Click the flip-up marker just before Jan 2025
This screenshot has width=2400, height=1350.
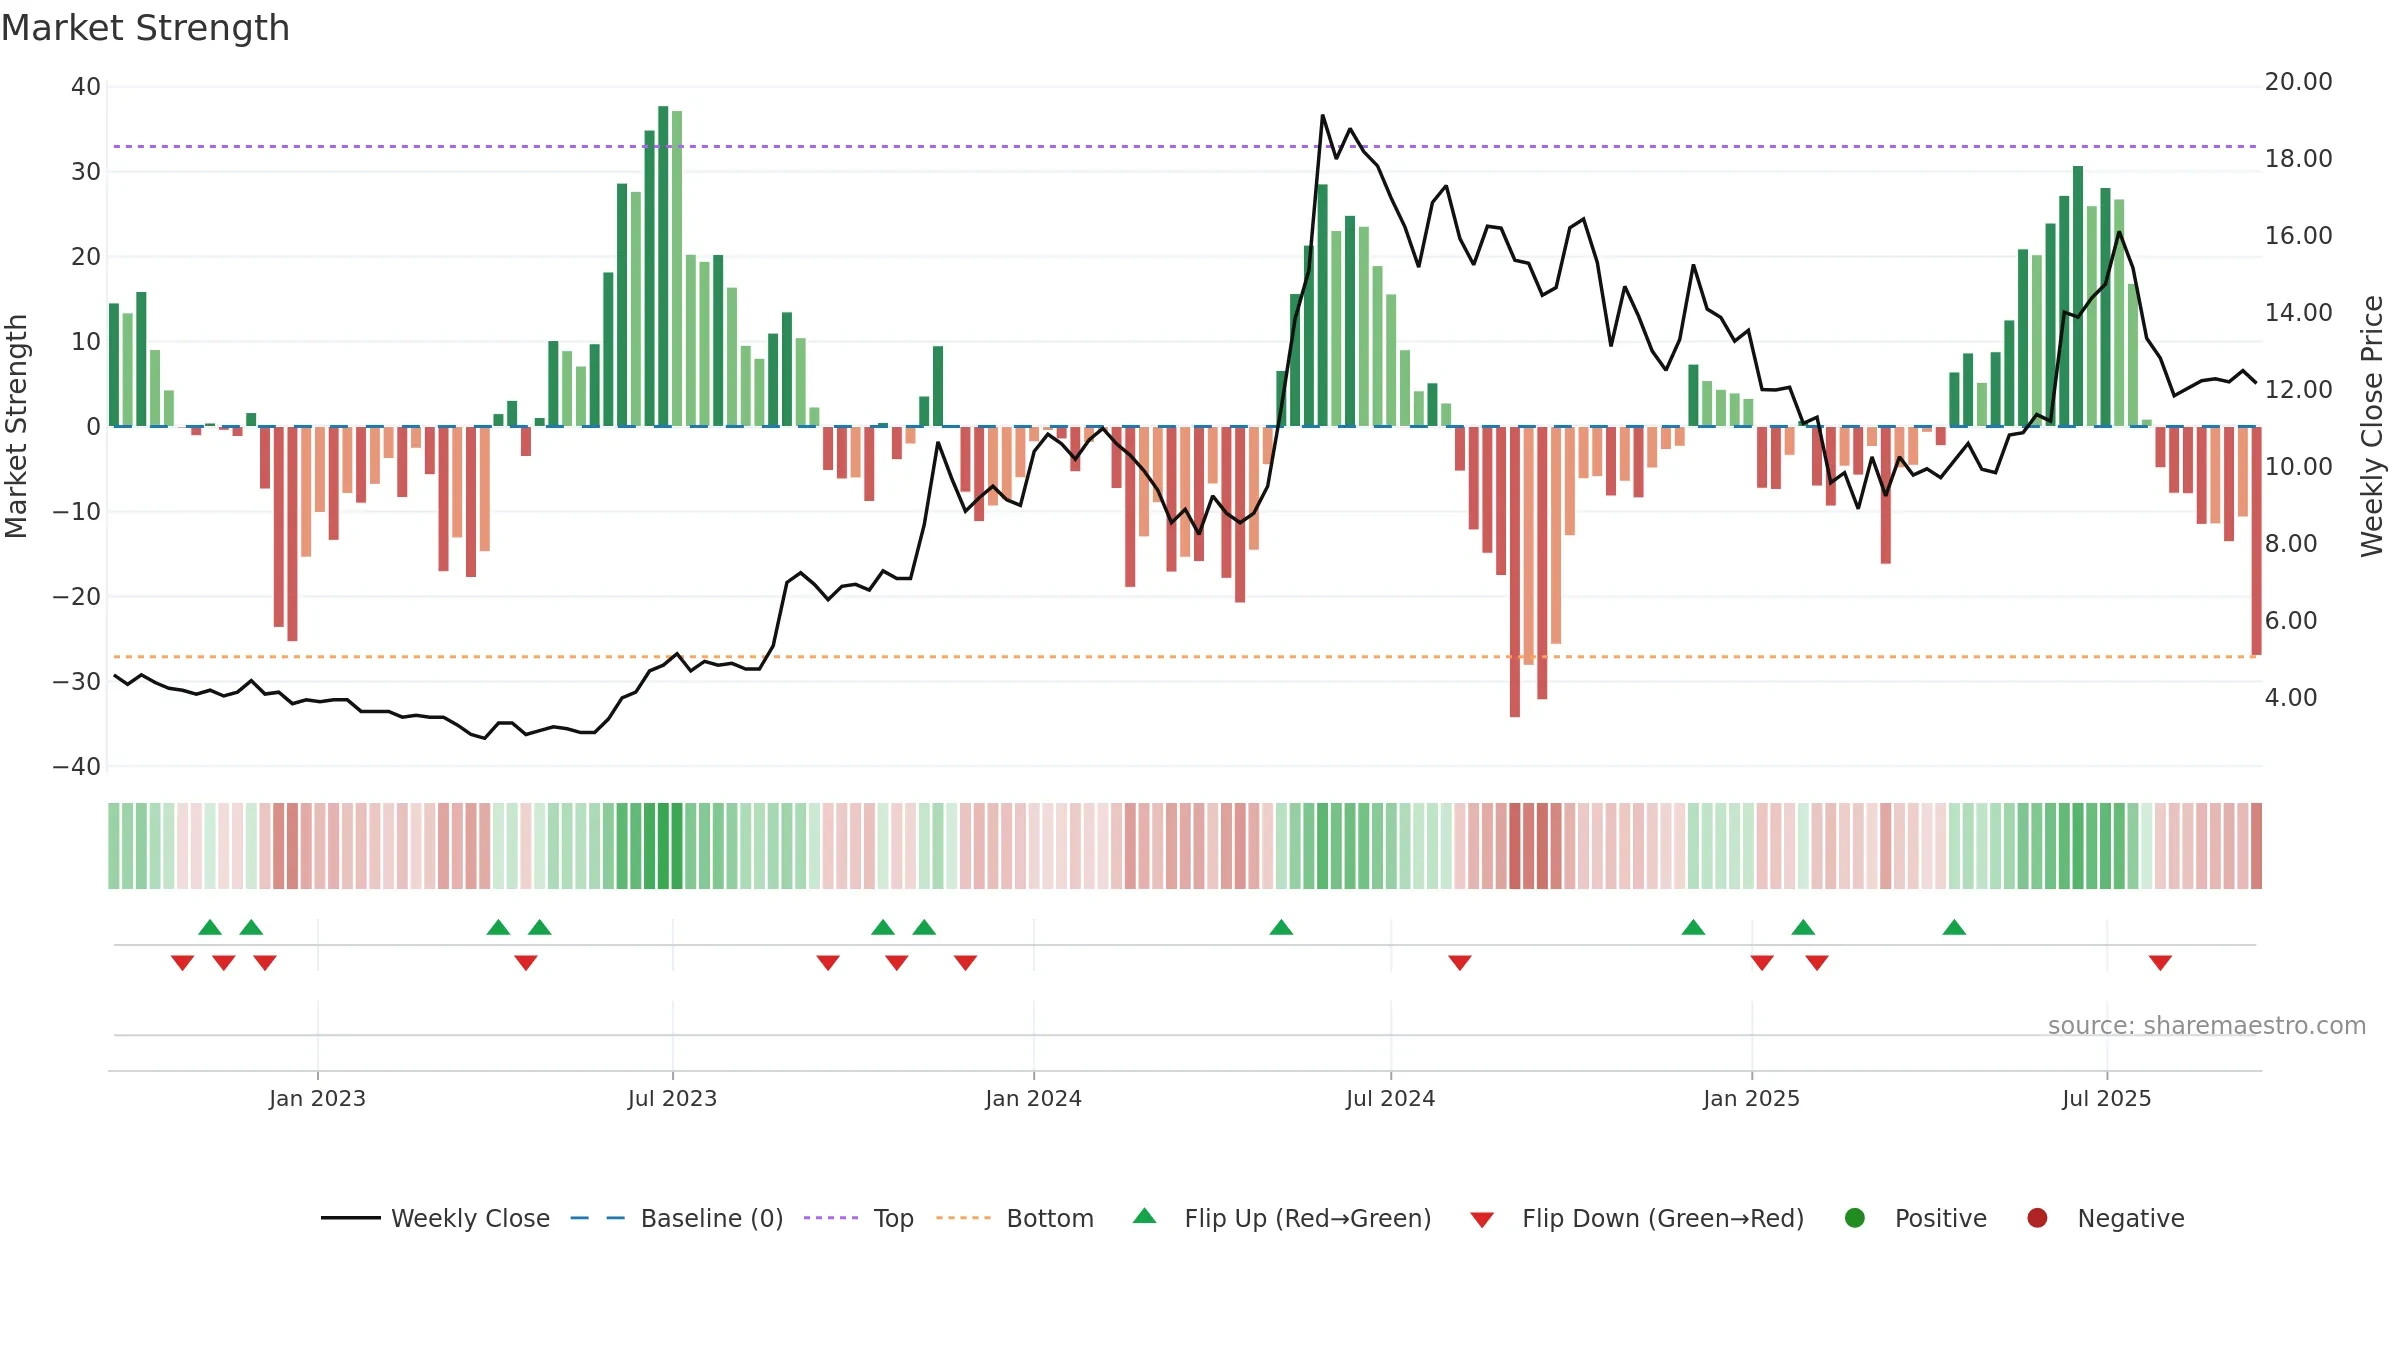(1693, 927)
